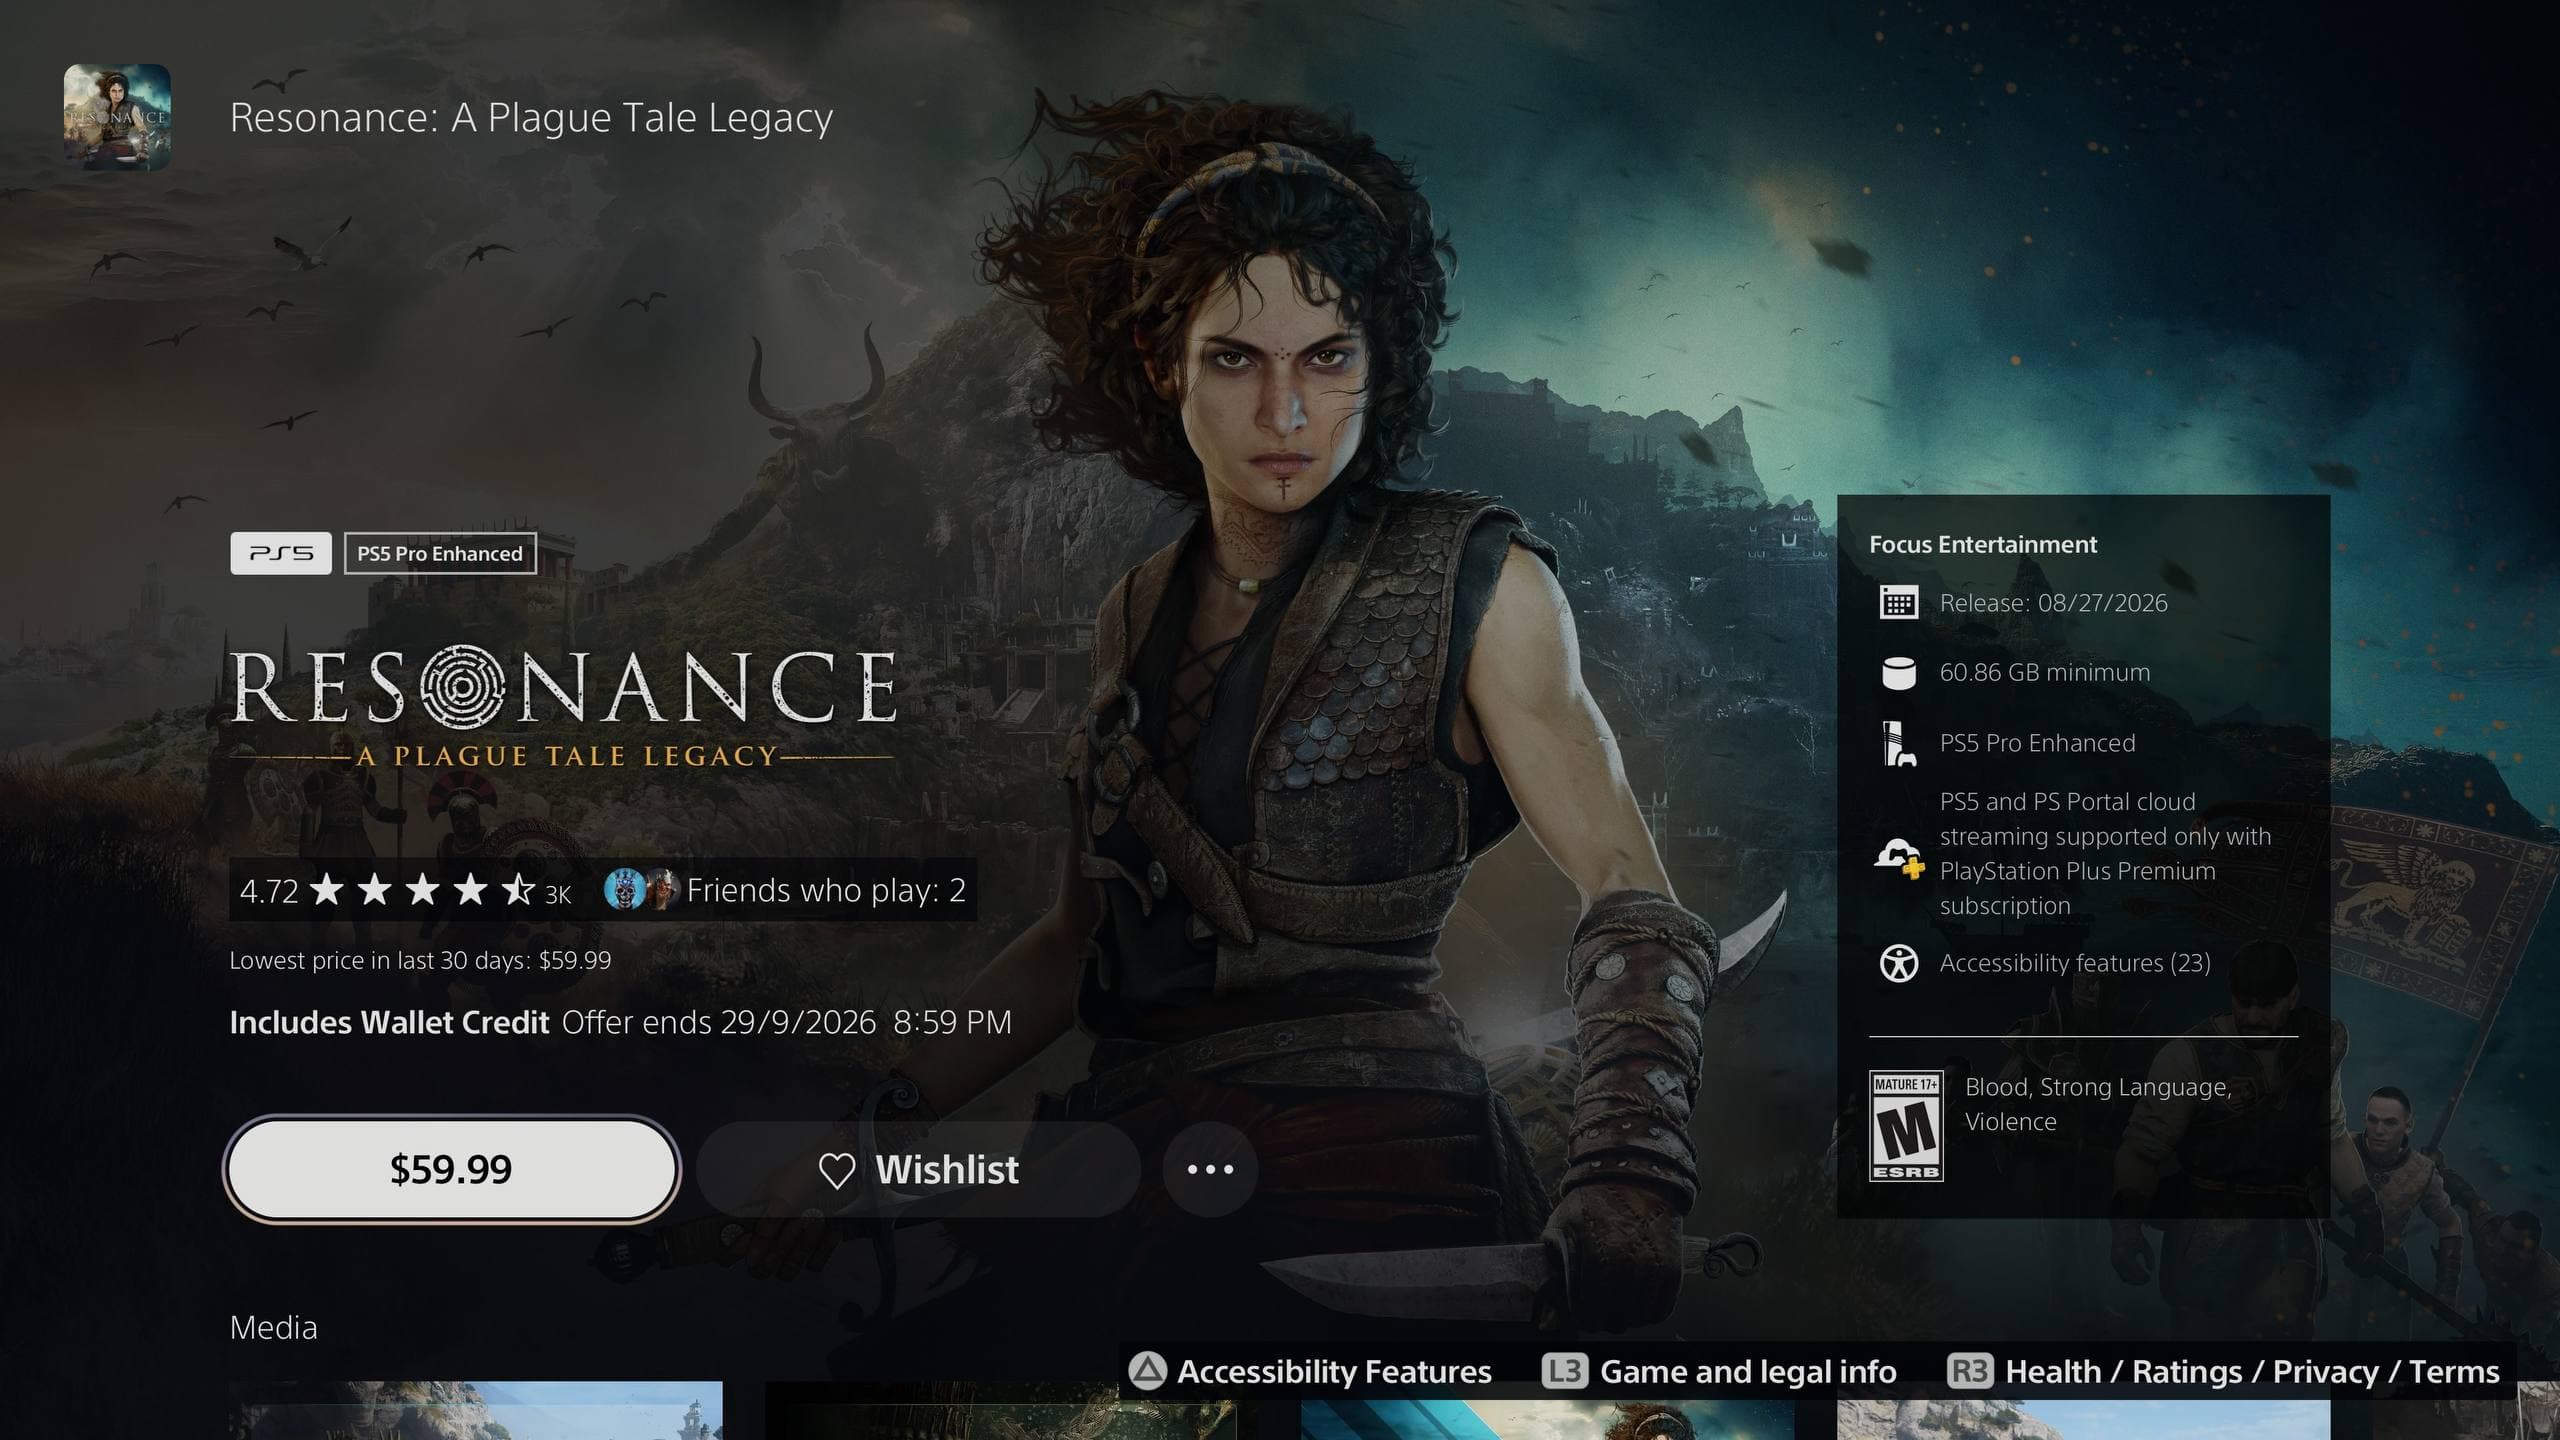Click the 4.72 star rating
This screenshot has width=2560, height=1440.
[x=406, y=890]
